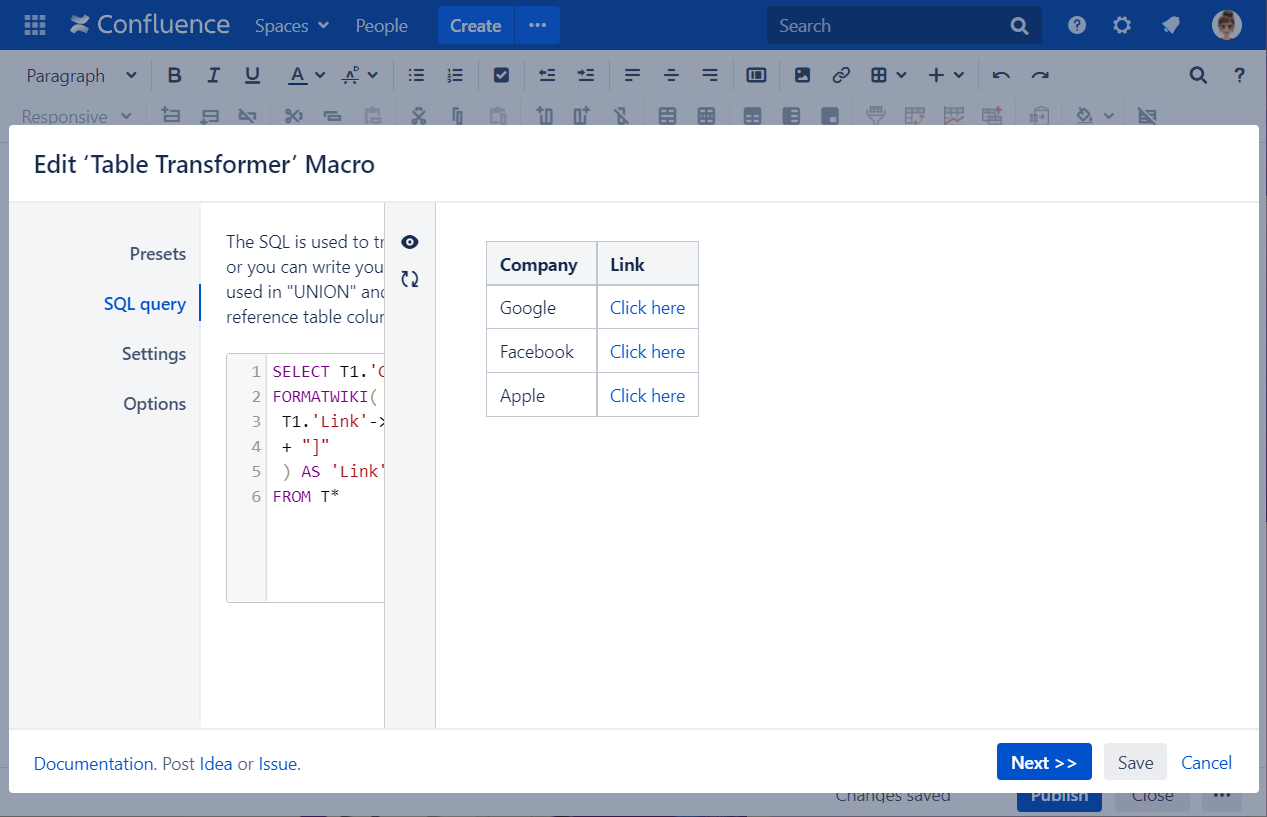Open the Documentation link
Viewport: 1267px width, 817px height.
[94, 764]
